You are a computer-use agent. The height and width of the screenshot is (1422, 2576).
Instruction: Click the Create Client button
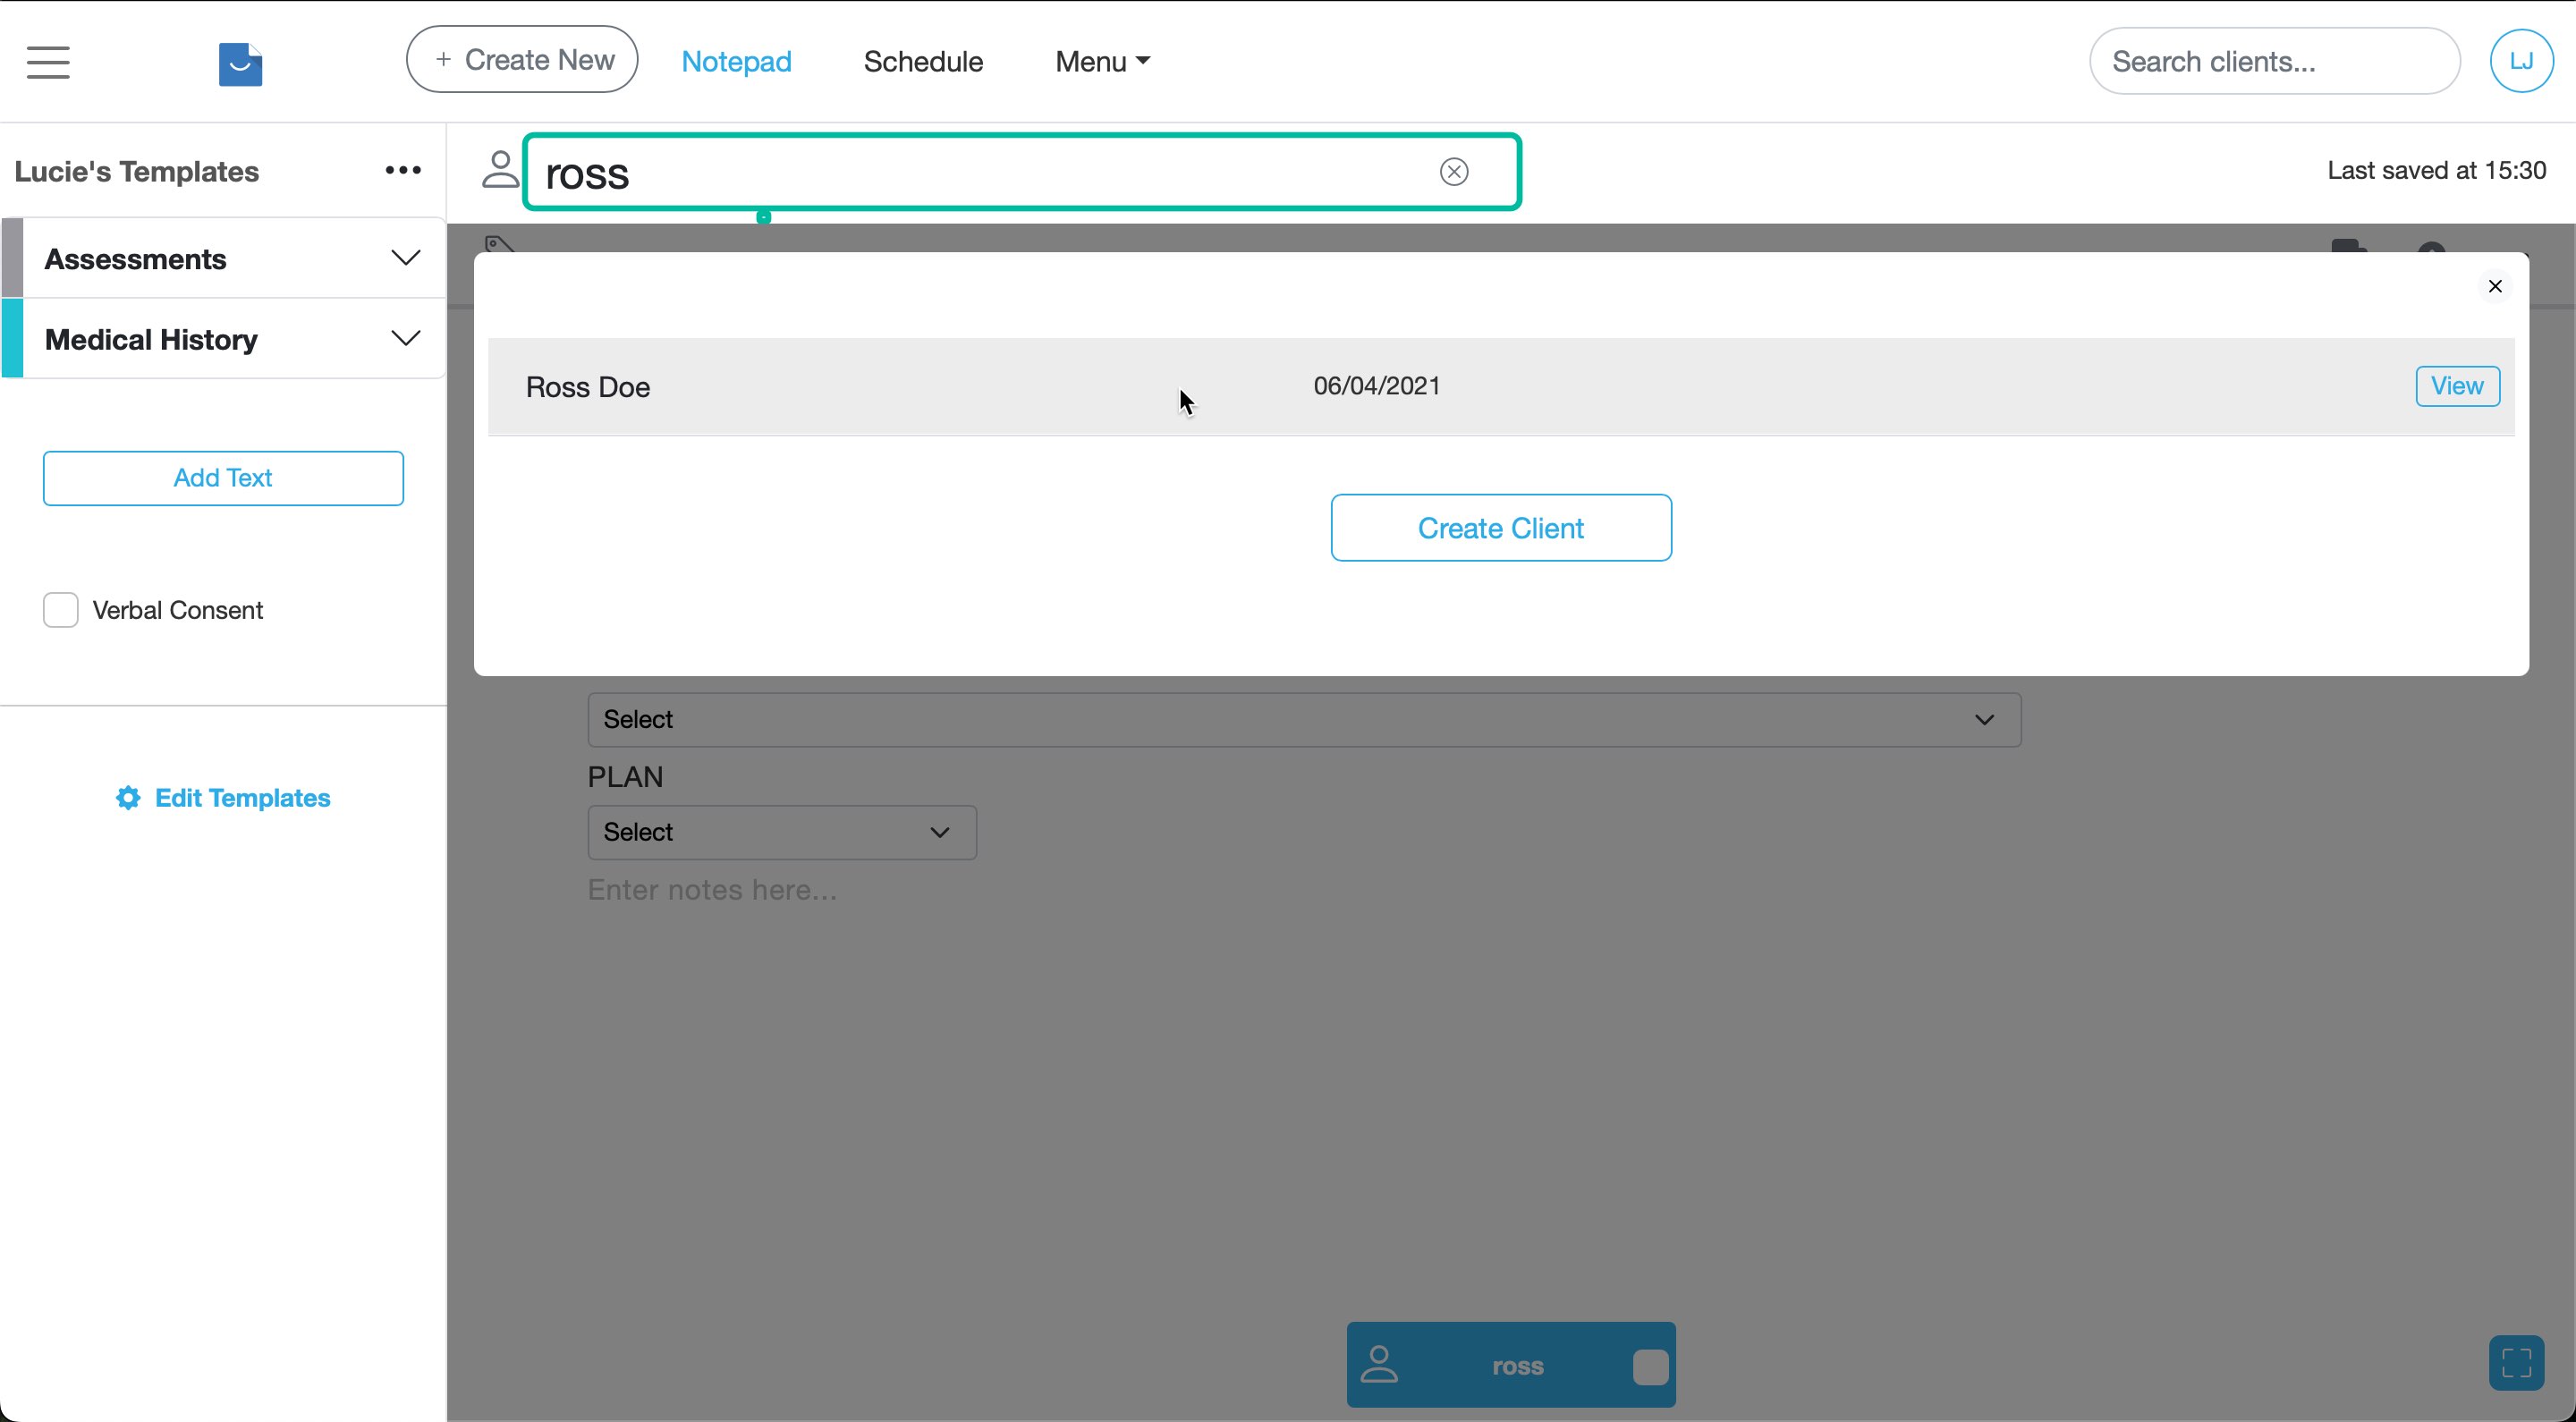[x=1500, y=527]
